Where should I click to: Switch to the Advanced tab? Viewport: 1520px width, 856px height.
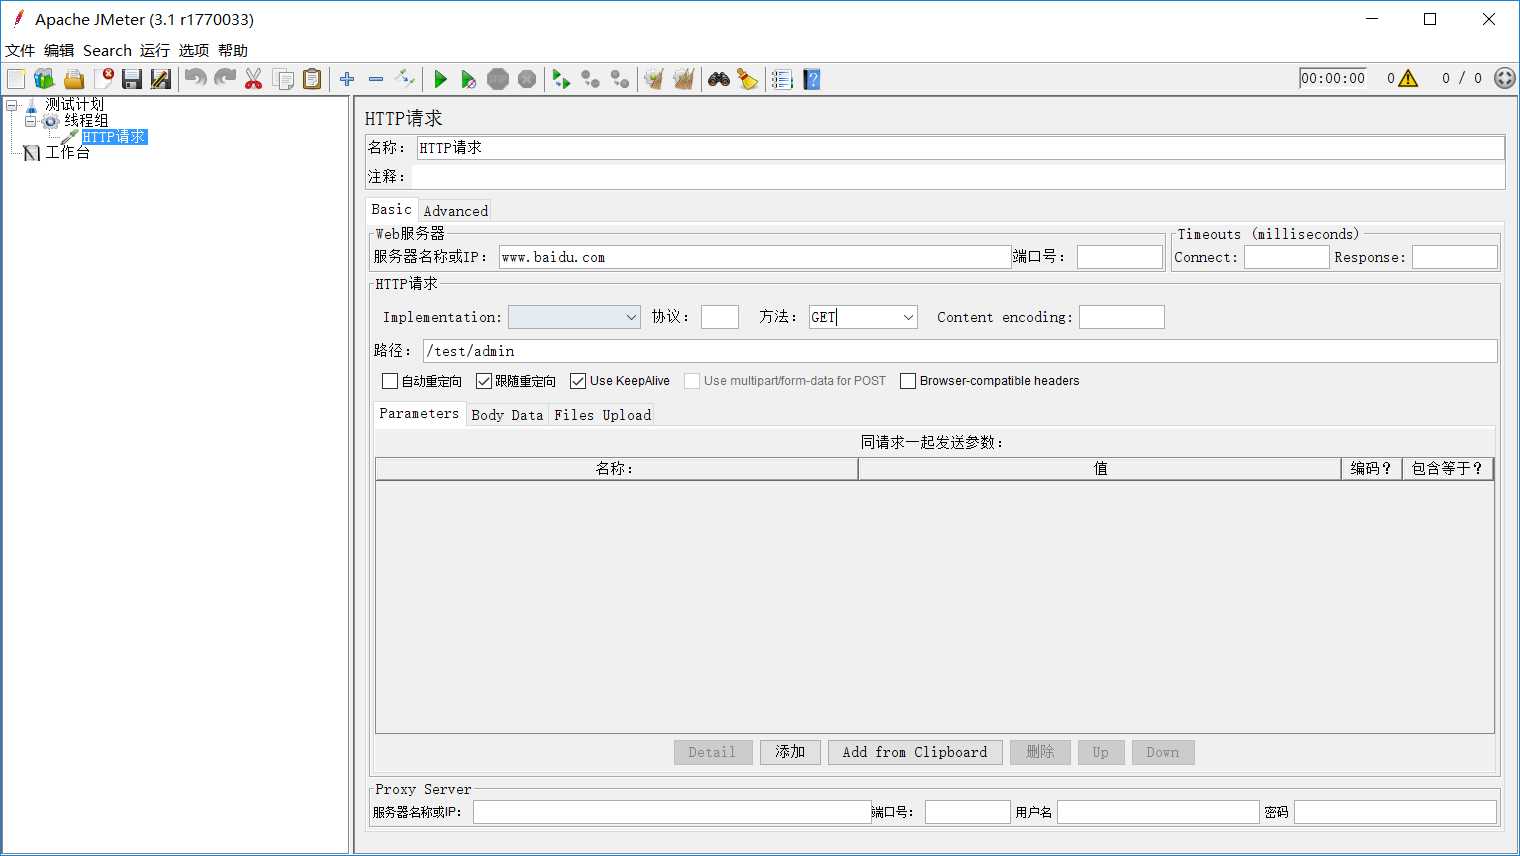pos(455,211)
